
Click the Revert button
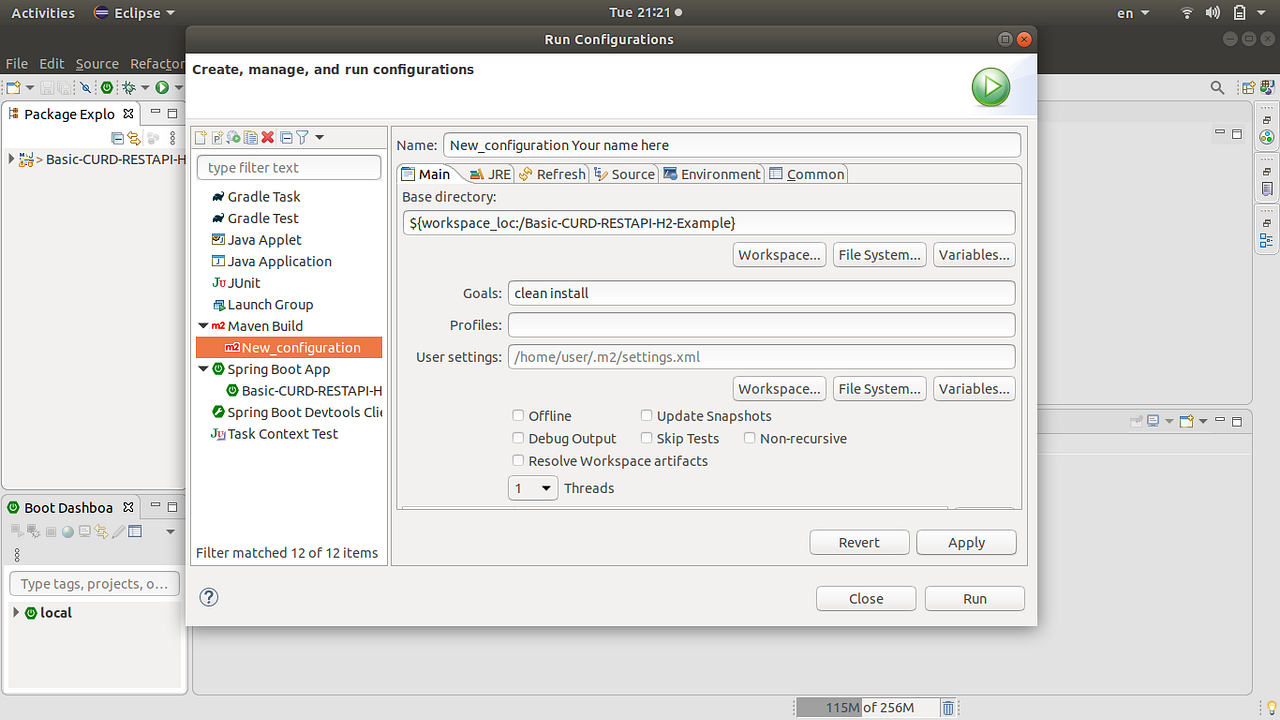point(859,542)
